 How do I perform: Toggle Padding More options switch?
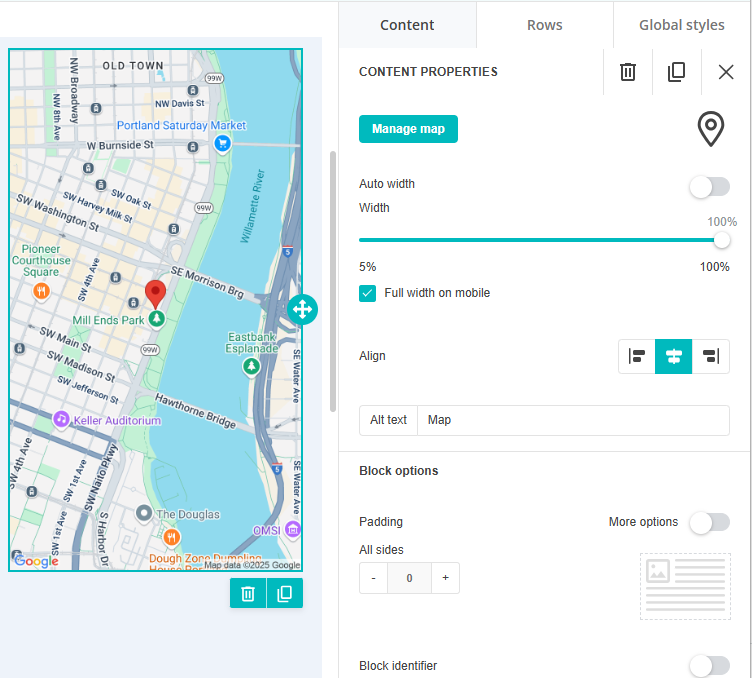pyautogui.click(x=710, y=522)
